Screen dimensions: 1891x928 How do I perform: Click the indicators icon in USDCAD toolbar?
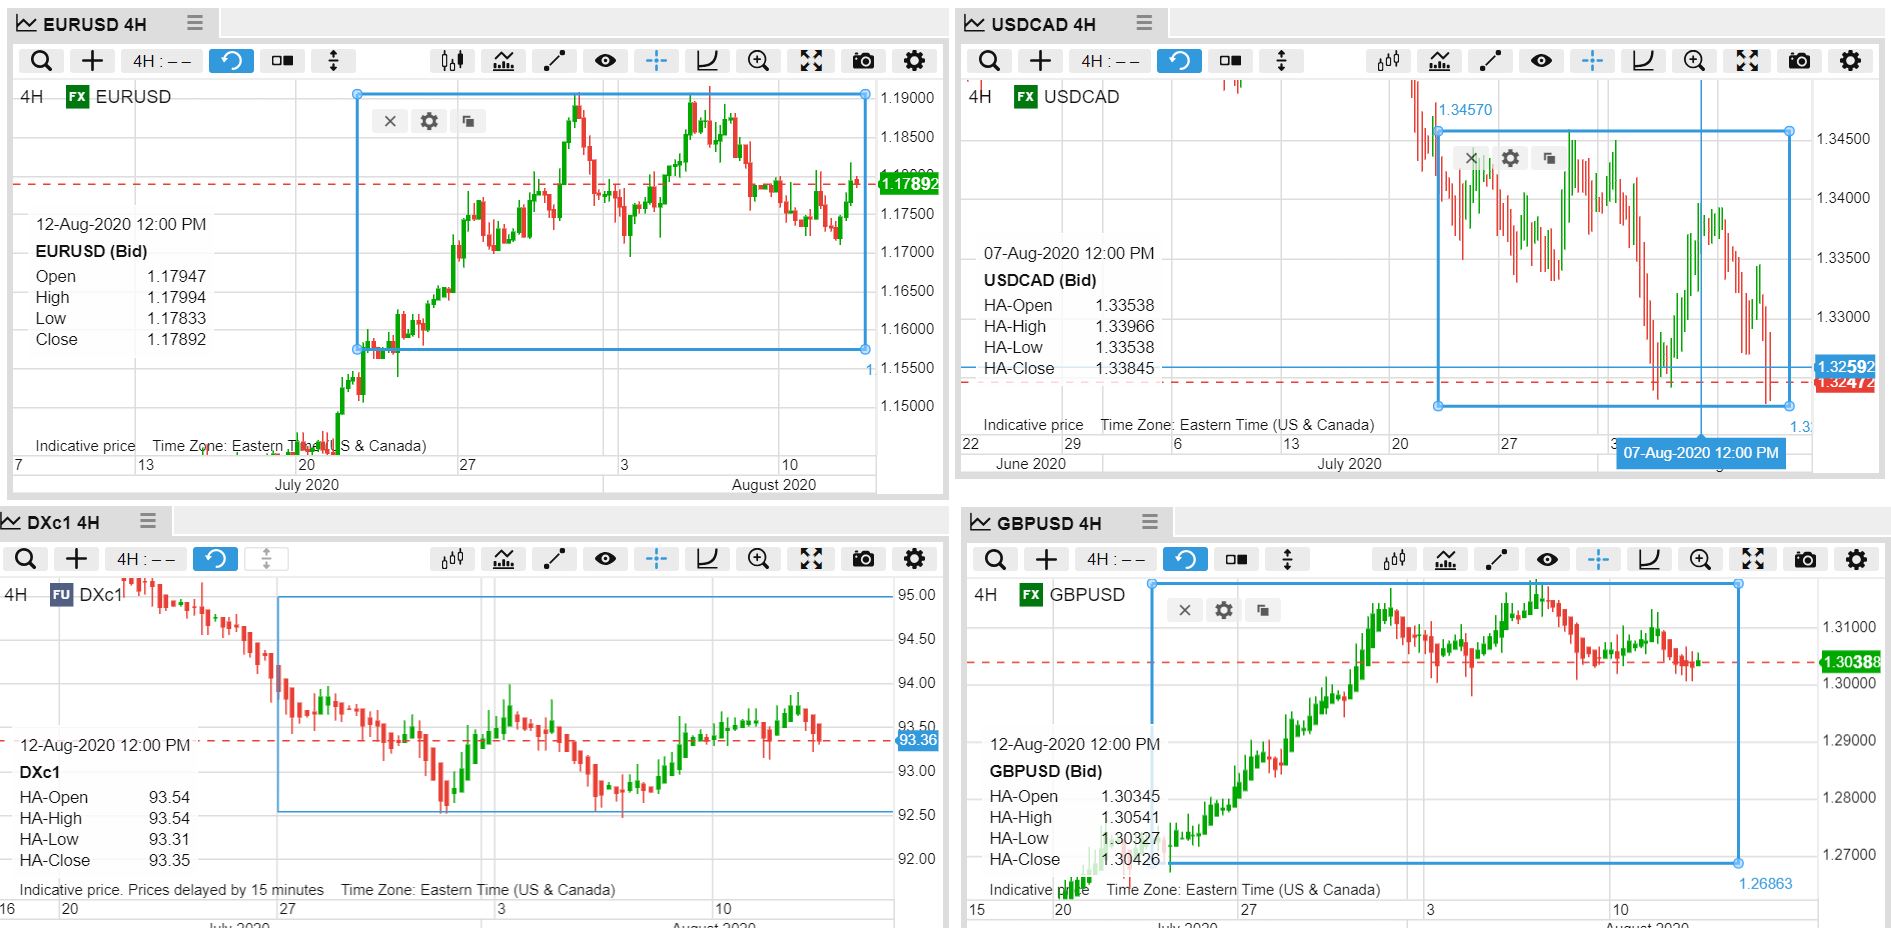1439,61
